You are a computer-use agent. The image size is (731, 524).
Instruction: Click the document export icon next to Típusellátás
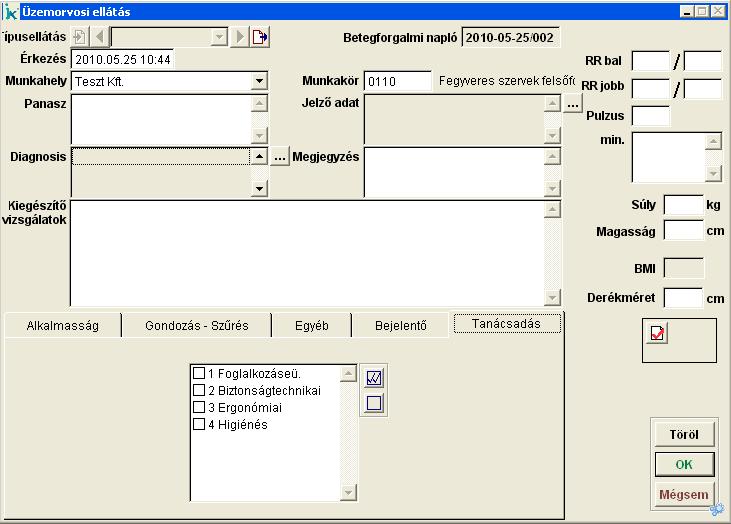260,37
